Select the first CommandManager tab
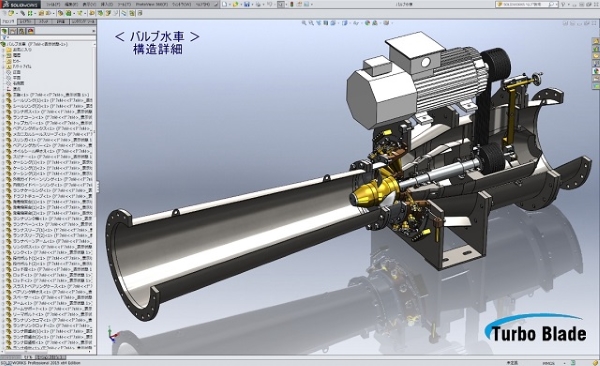This screenshot has width=600, height=366. (9, 22)
